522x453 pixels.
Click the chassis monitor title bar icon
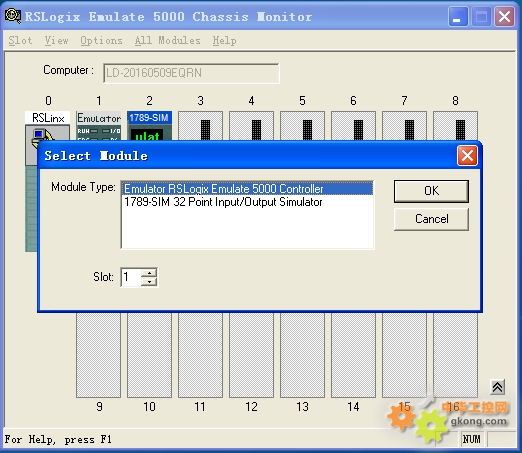coord(13,16)
